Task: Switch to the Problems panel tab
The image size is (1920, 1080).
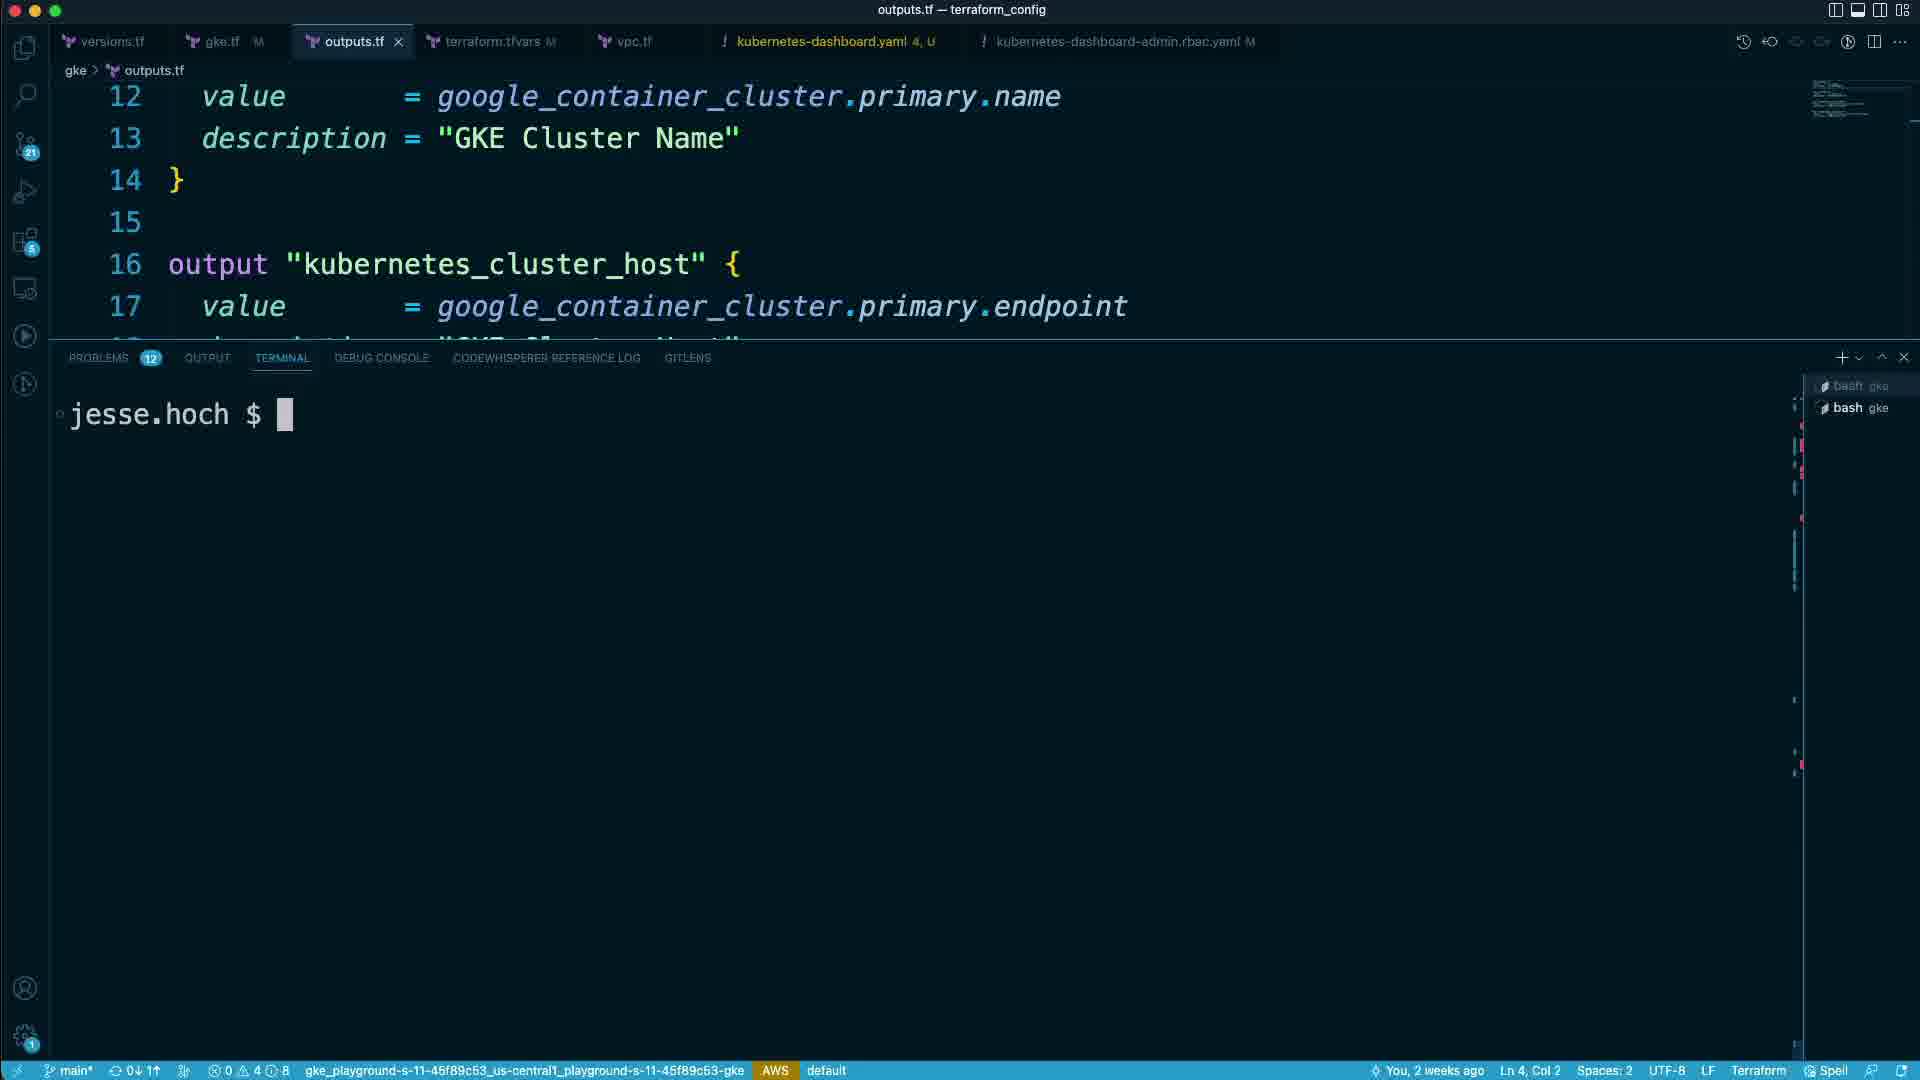Action: coord(99,358)
